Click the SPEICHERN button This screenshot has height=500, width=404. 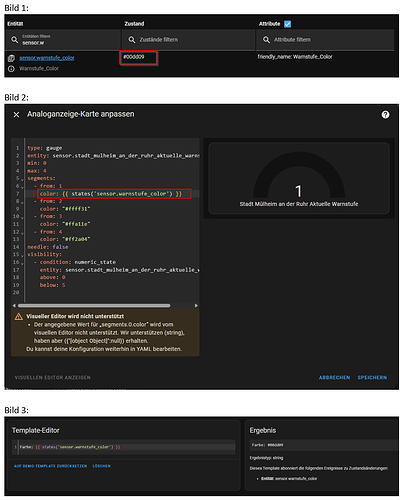coord(372,377)
